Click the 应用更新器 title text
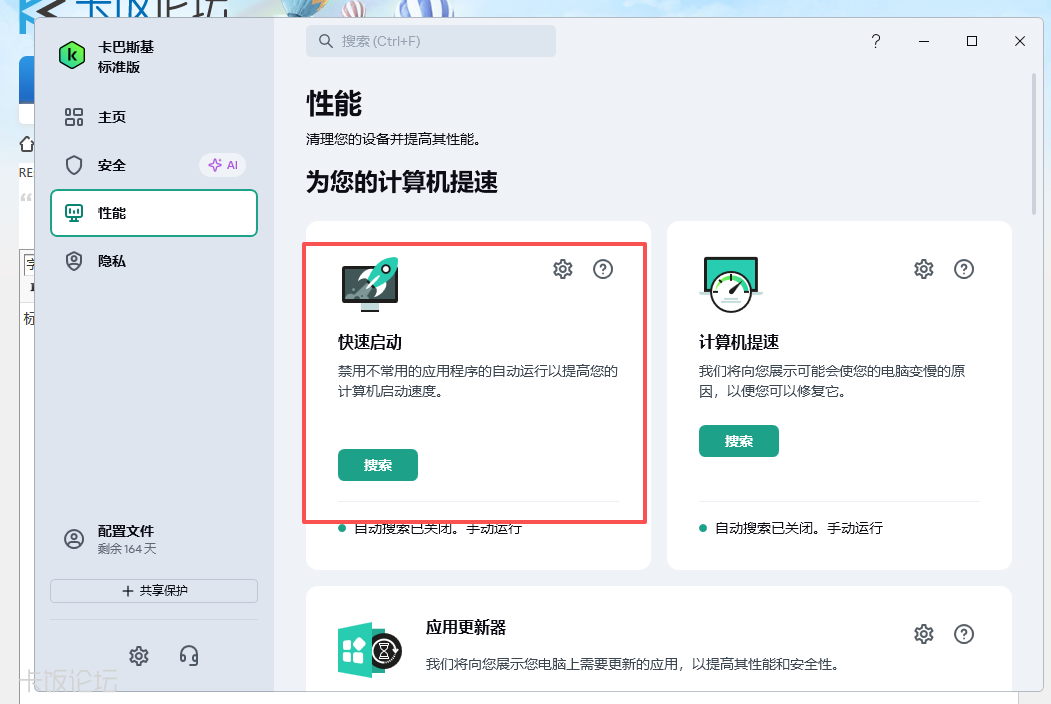 point(466,628)
